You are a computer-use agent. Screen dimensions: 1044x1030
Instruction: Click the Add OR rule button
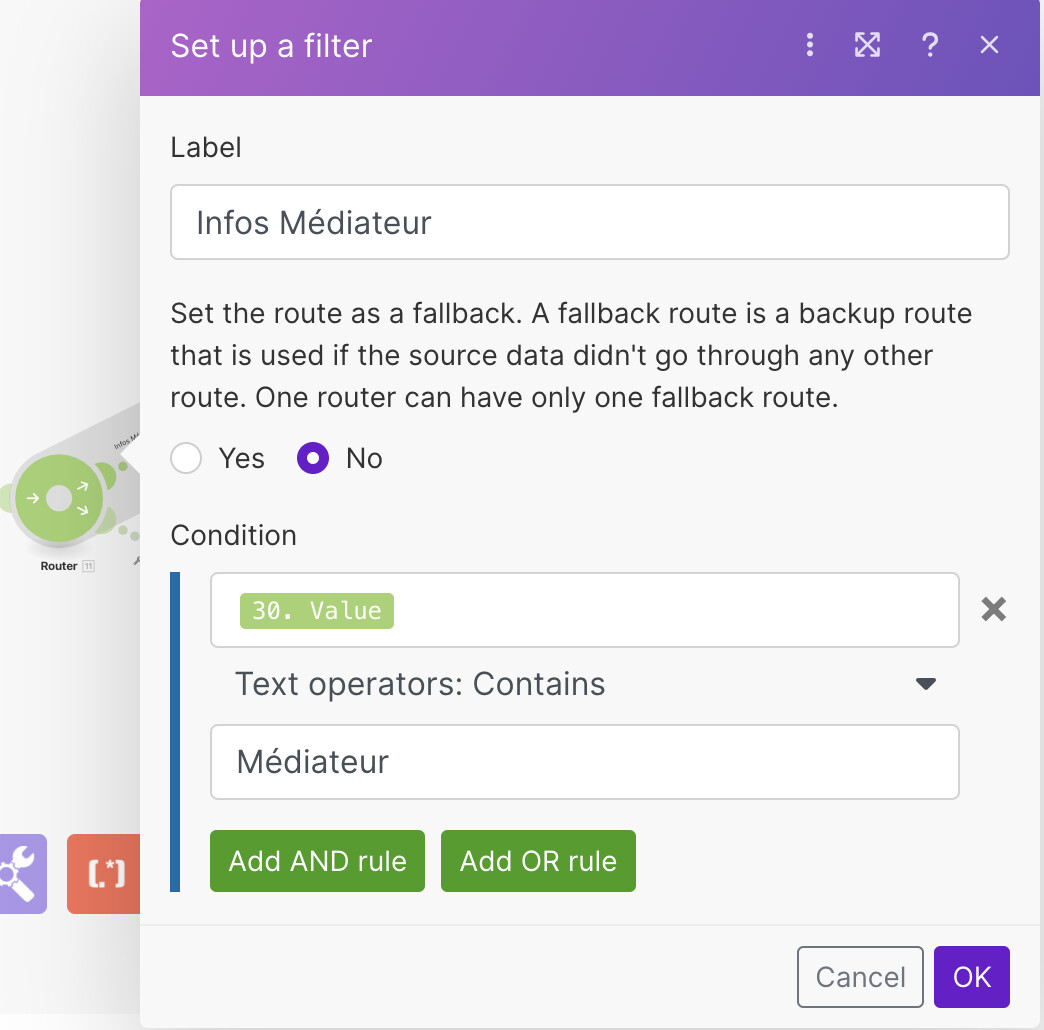[538, 861]
